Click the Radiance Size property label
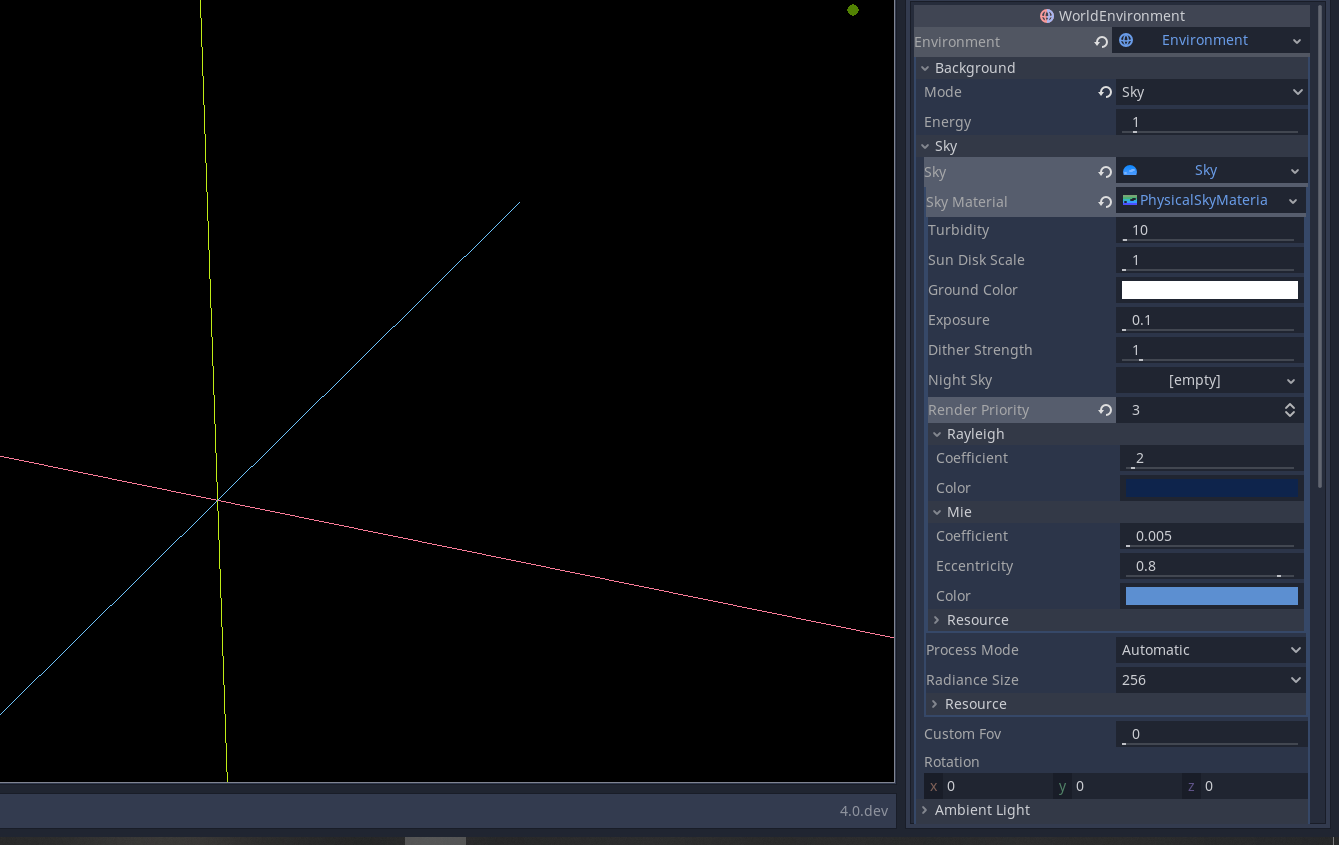 pos(972,680)
